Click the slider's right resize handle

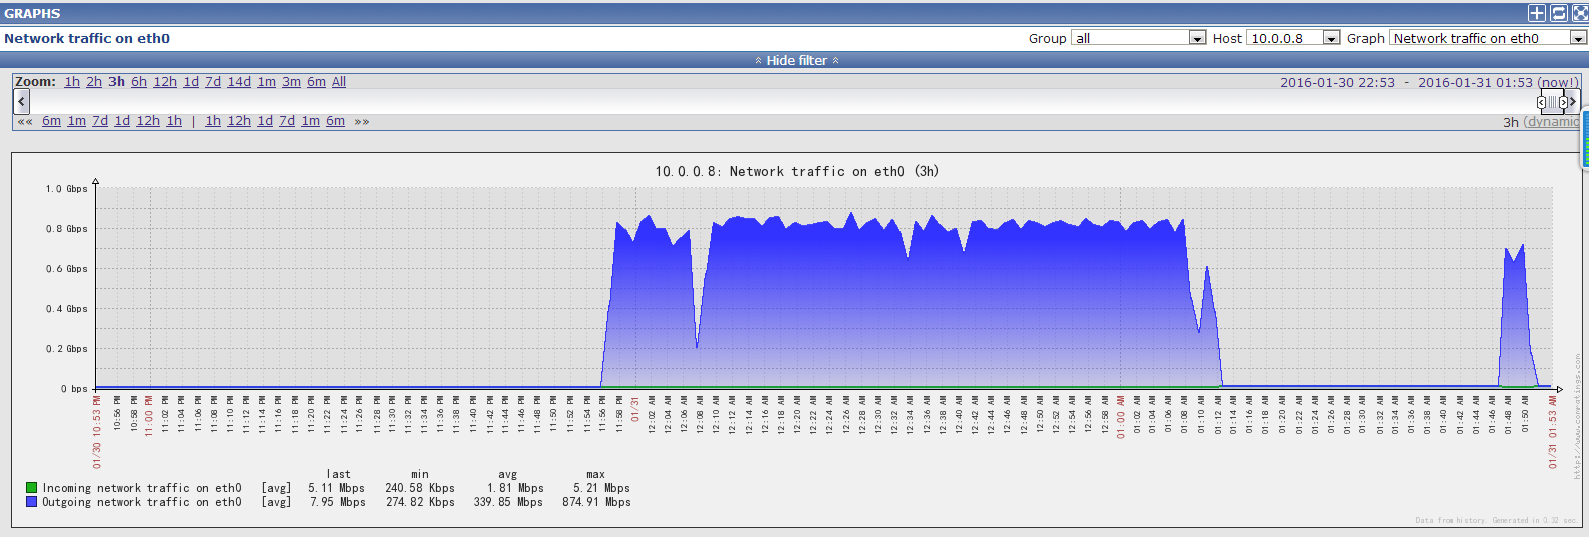pyautogui.click(x=1563, y=102)
